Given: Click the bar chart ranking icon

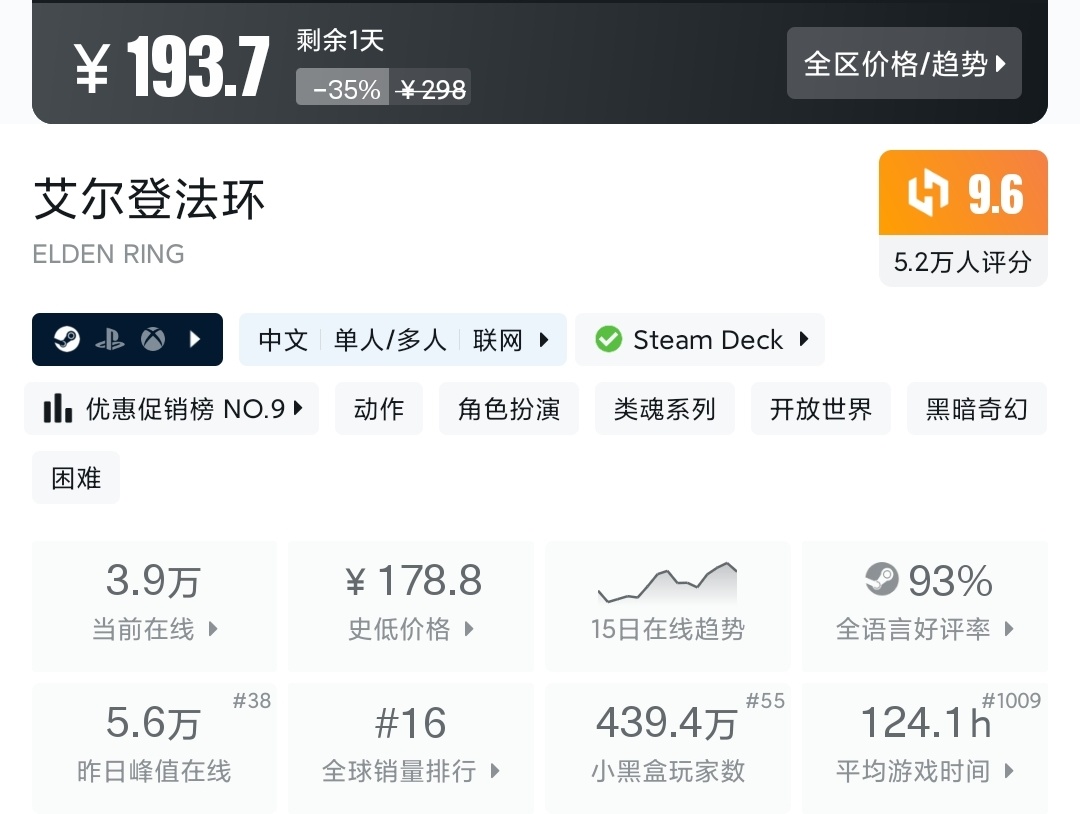Looking at the screenshot, I should pos(58,409).
